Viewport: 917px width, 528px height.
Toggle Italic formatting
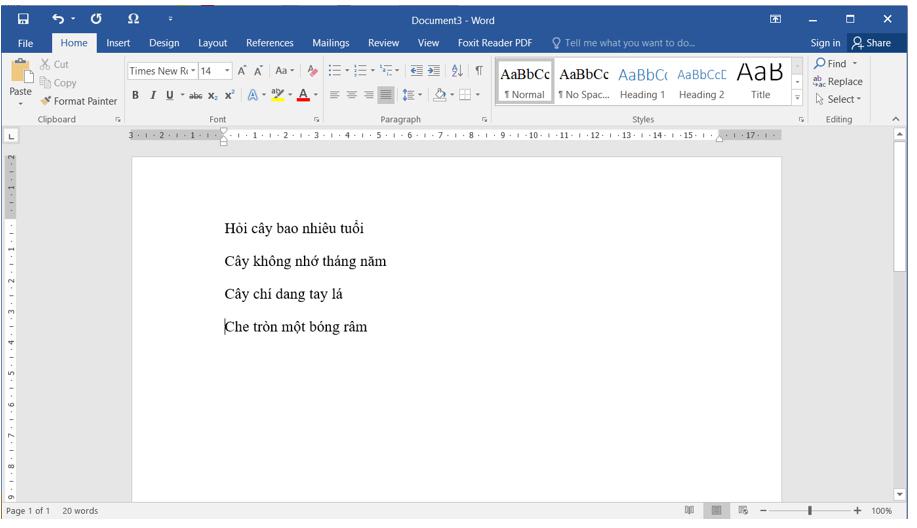click(x=153, y=96)
